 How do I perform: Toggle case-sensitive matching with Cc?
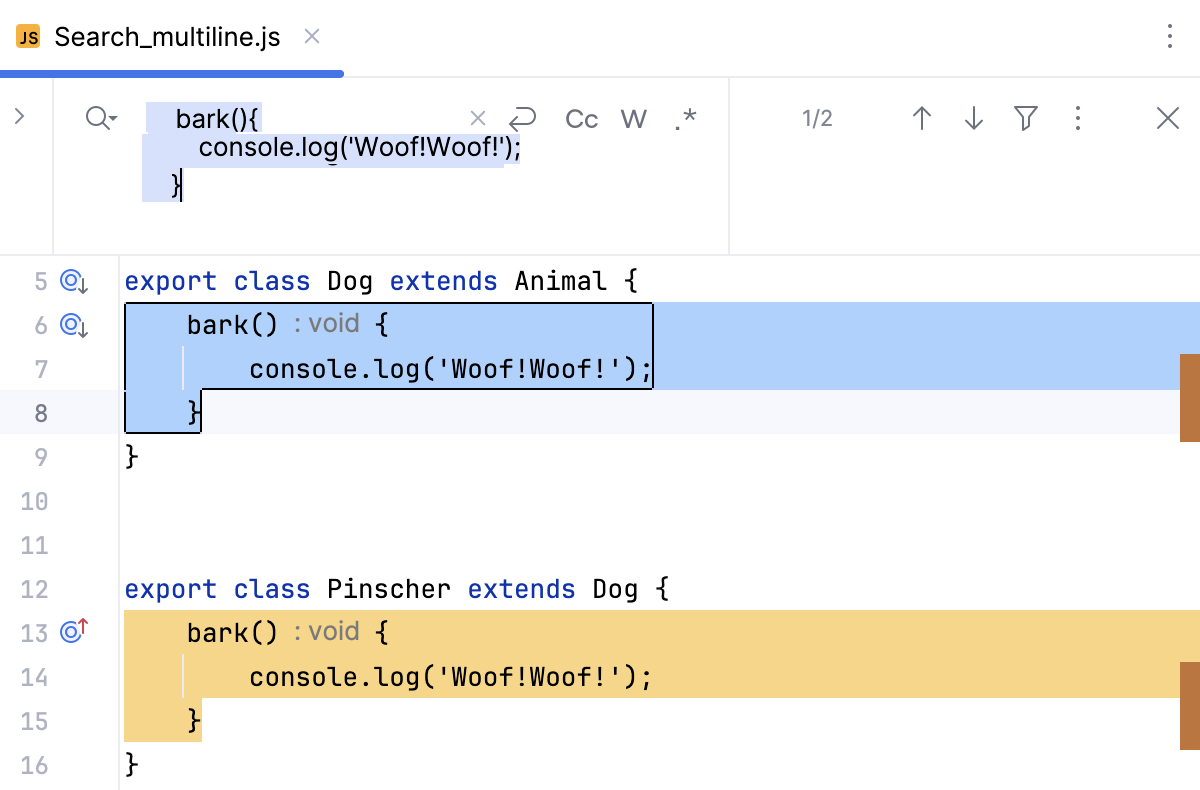(581, 118)
